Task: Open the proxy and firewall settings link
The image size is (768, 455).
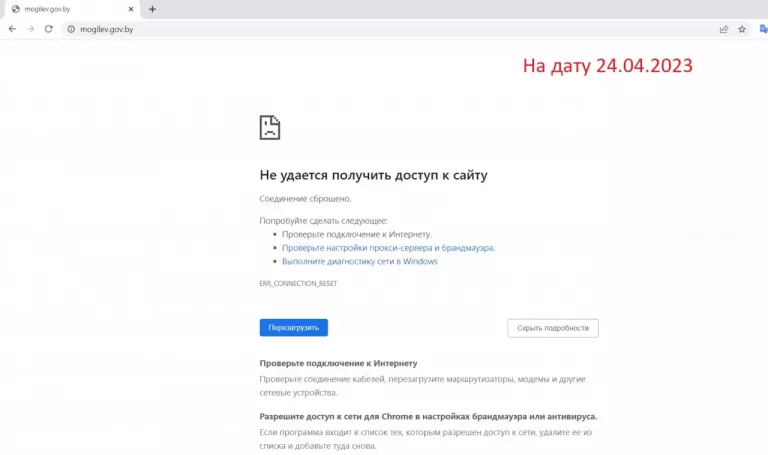Action: coord(388,247)
